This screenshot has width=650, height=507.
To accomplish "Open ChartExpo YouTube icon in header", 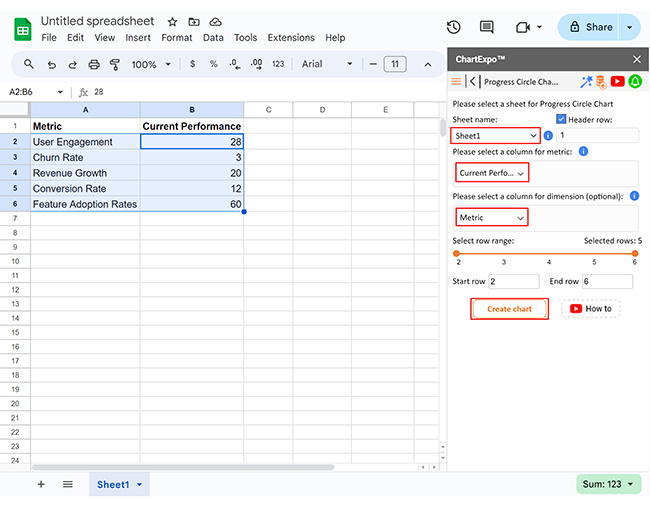I will (617, 81).
